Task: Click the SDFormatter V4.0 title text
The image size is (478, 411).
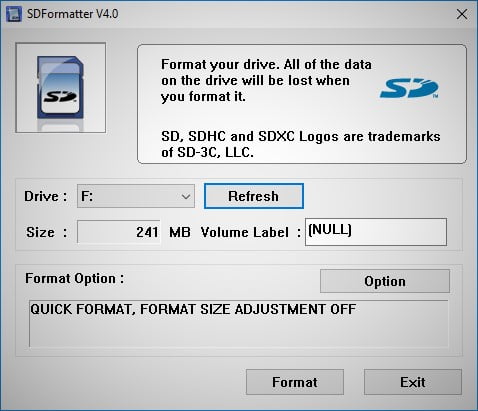Action: tap(72, 14)
